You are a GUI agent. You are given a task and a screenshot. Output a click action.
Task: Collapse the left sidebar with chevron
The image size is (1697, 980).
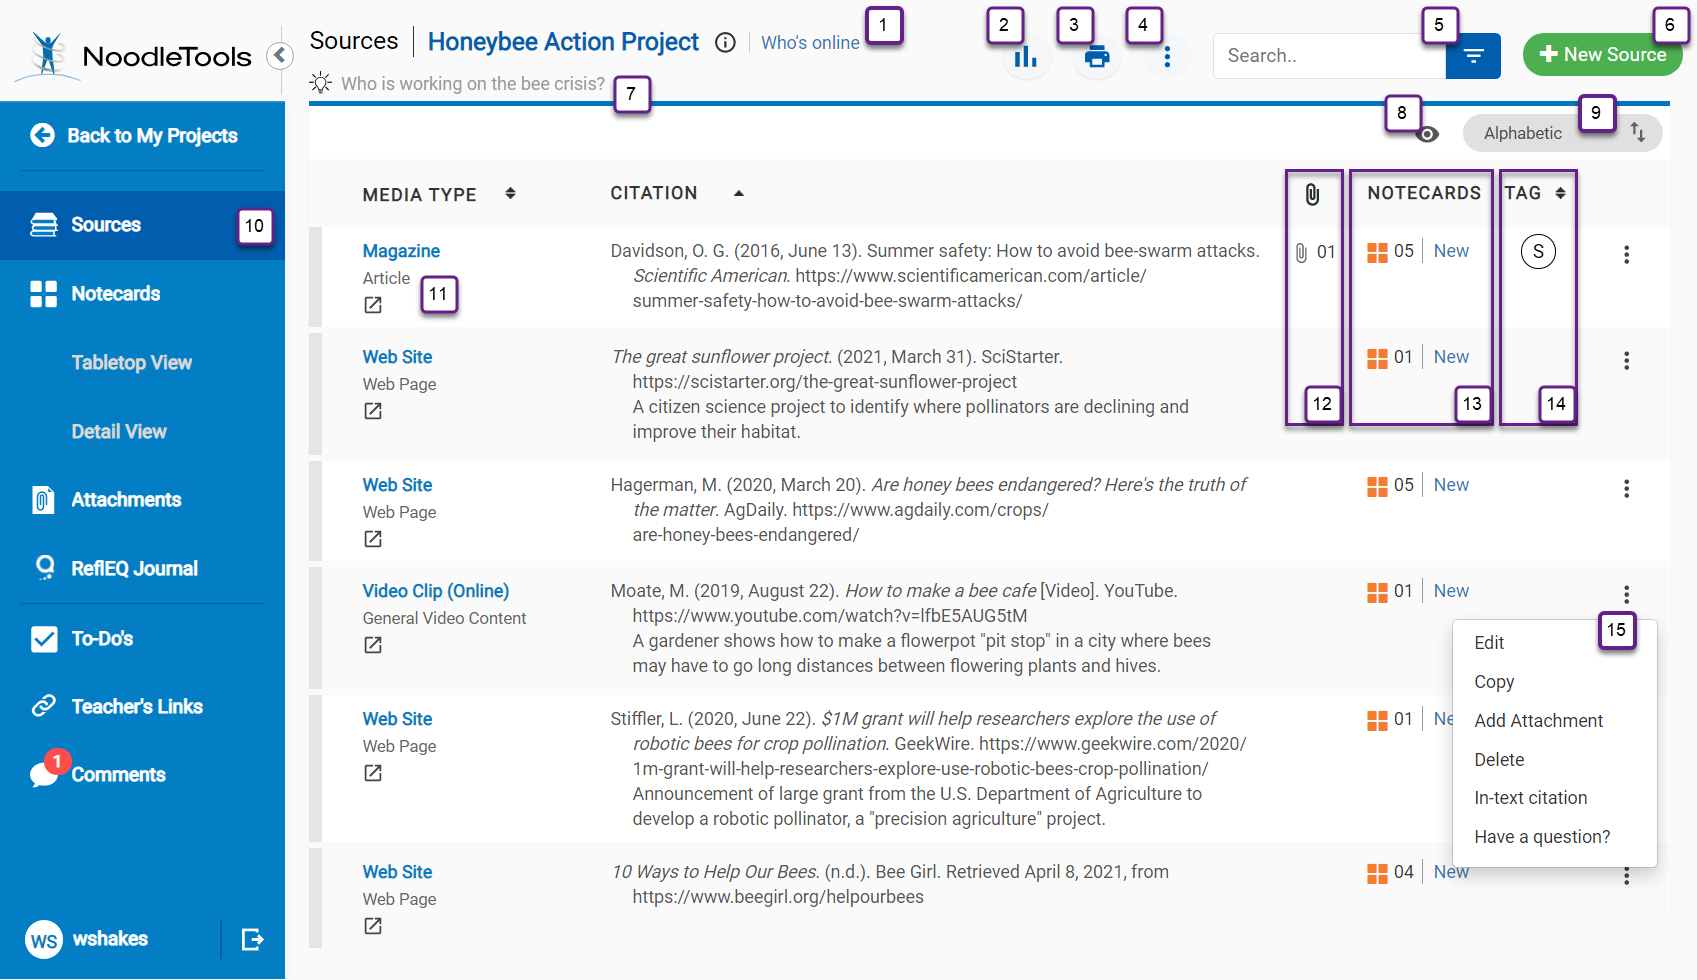pos(280,56)
